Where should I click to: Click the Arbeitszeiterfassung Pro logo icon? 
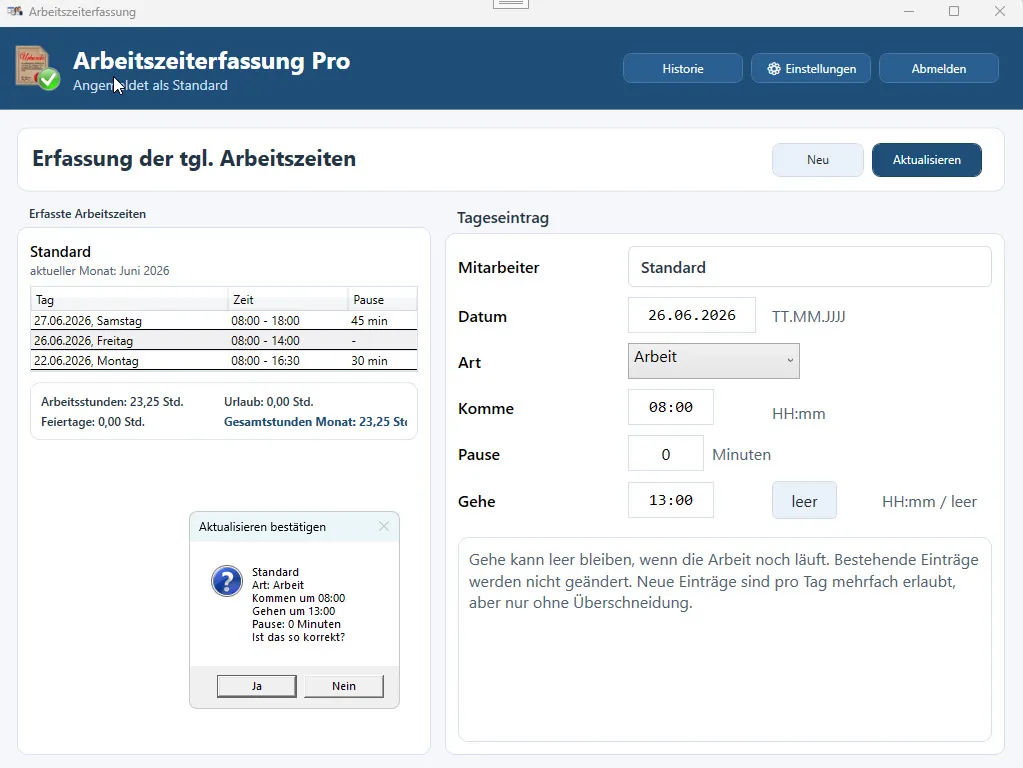[38, 68]
